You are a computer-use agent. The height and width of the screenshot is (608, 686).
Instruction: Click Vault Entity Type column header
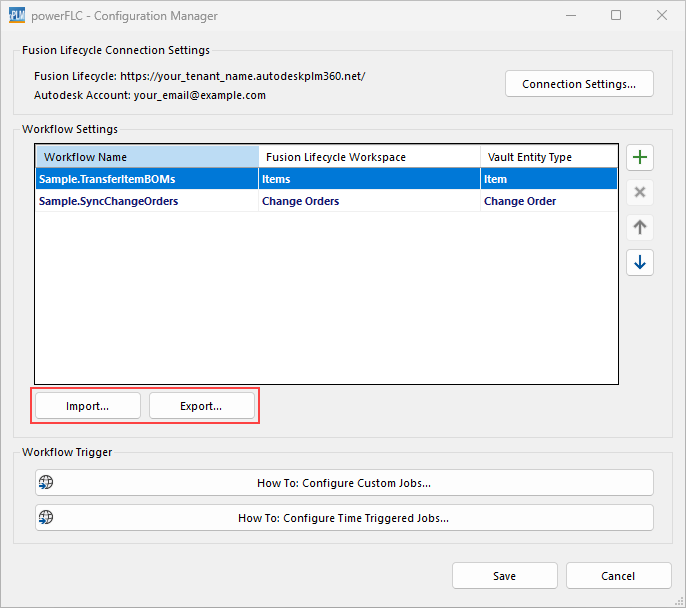coord(548,157)
